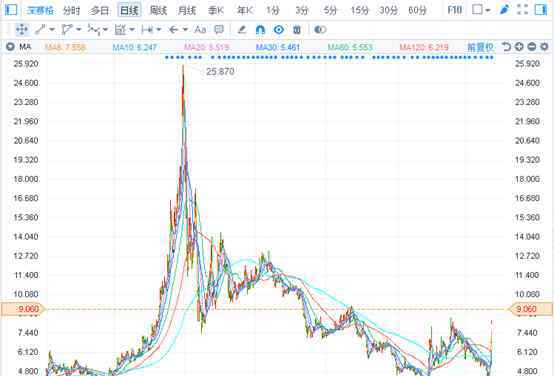Switch to 30分 thirty-minute chart
554x376 pixels.
(x=388, y=11)
